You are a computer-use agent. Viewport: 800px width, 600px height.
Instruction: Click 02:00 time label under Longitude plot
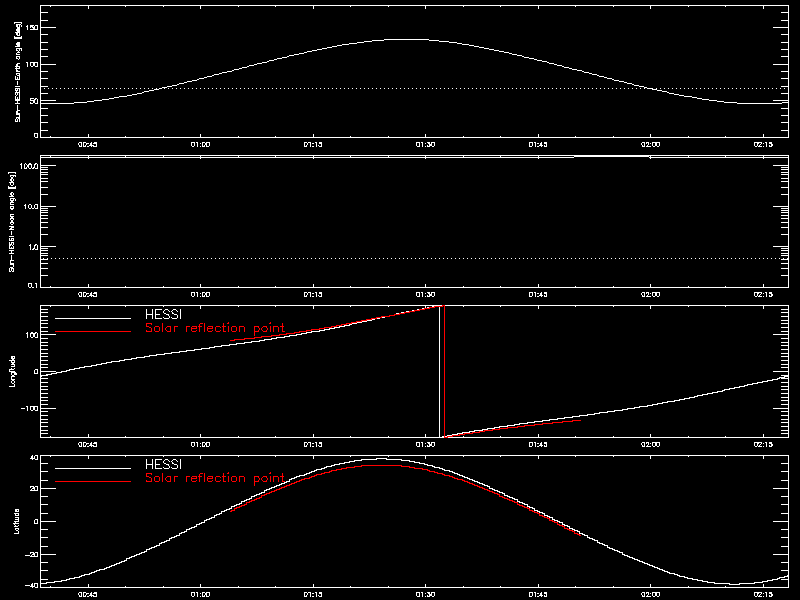[x=651, y=444]
